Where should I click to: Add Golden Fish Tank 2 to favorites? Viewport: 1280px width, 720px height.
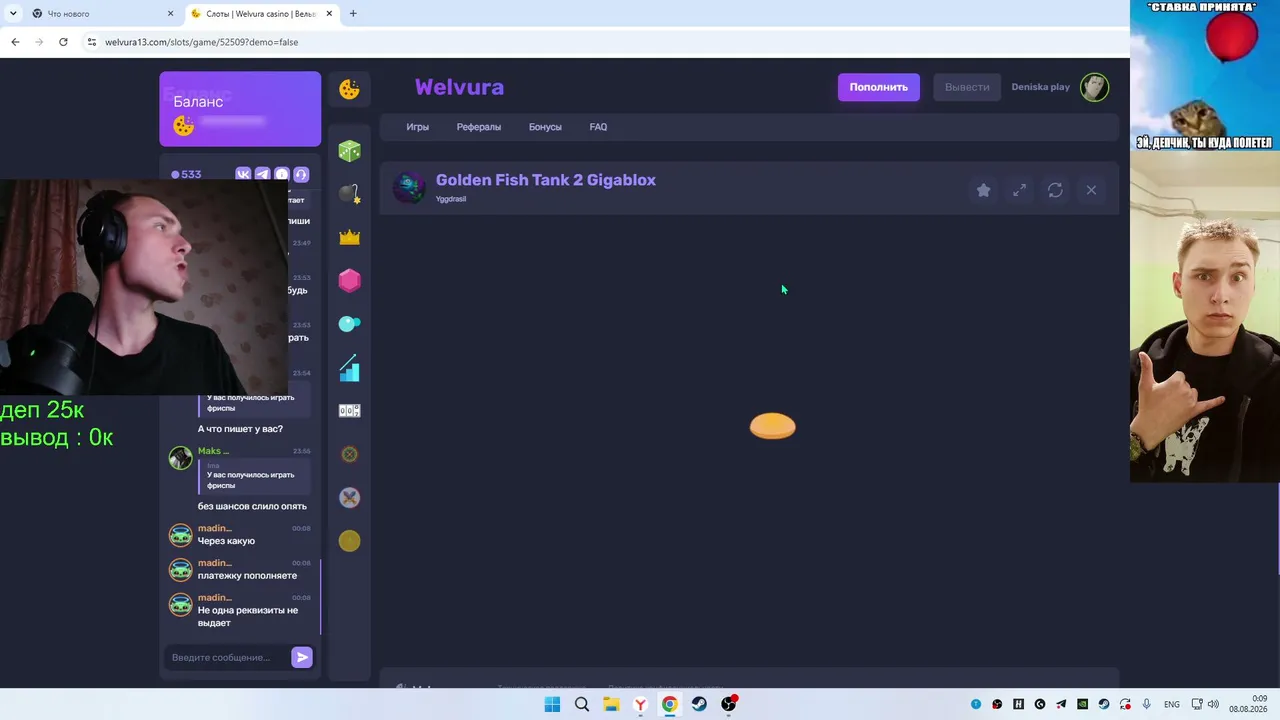tap(983, 190)
